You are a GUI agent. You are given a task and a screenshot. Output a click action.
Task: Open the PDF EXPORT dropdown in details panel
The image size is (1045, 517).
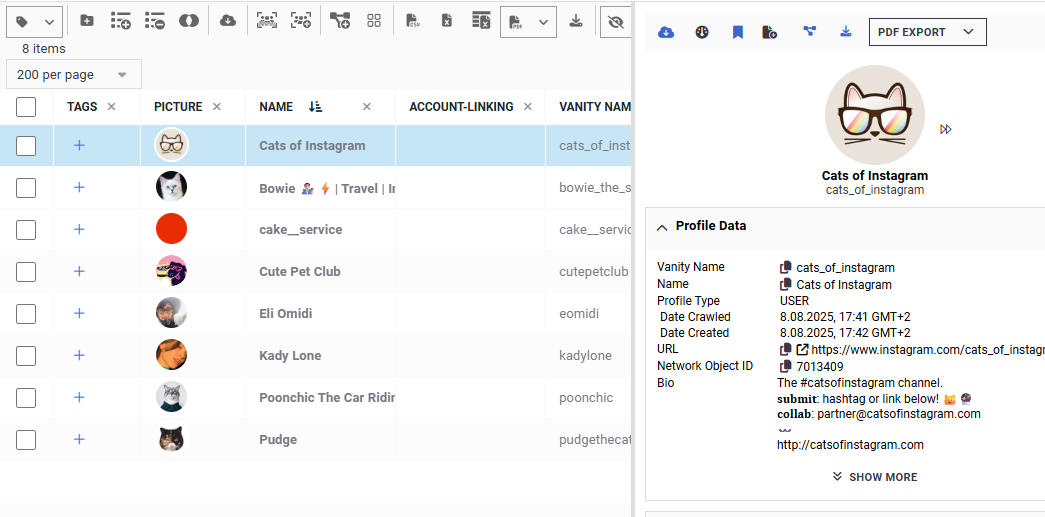(928, 32)
